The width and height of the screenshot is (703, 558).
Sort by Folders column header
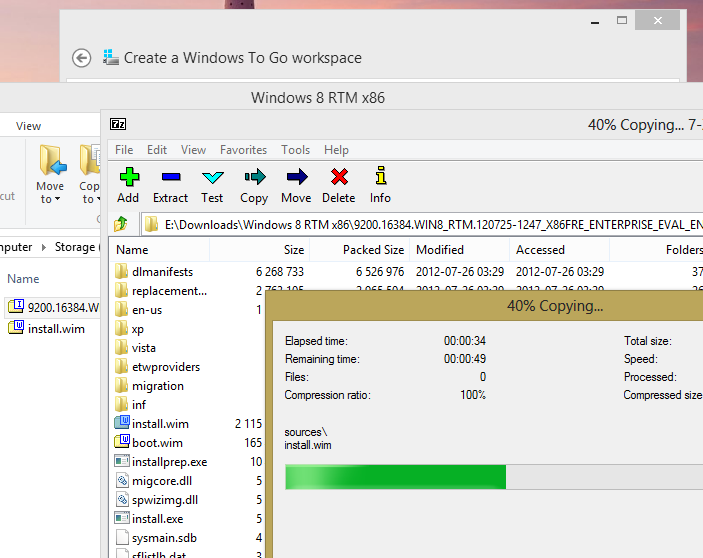pos(656,250)
